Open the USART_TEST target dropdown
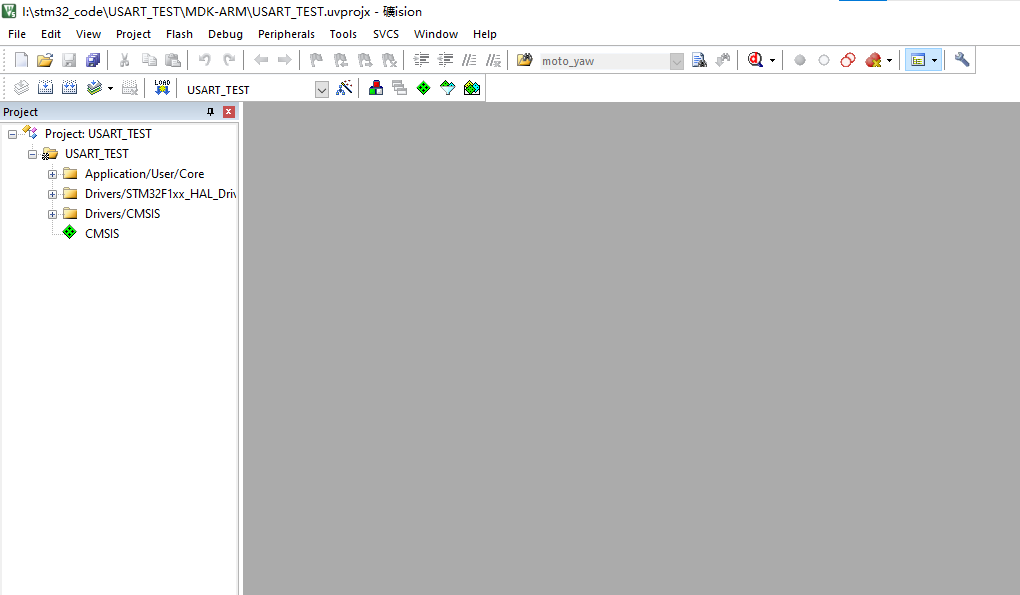This screenshot has width=1020, height=595. (x=321, y=90)
